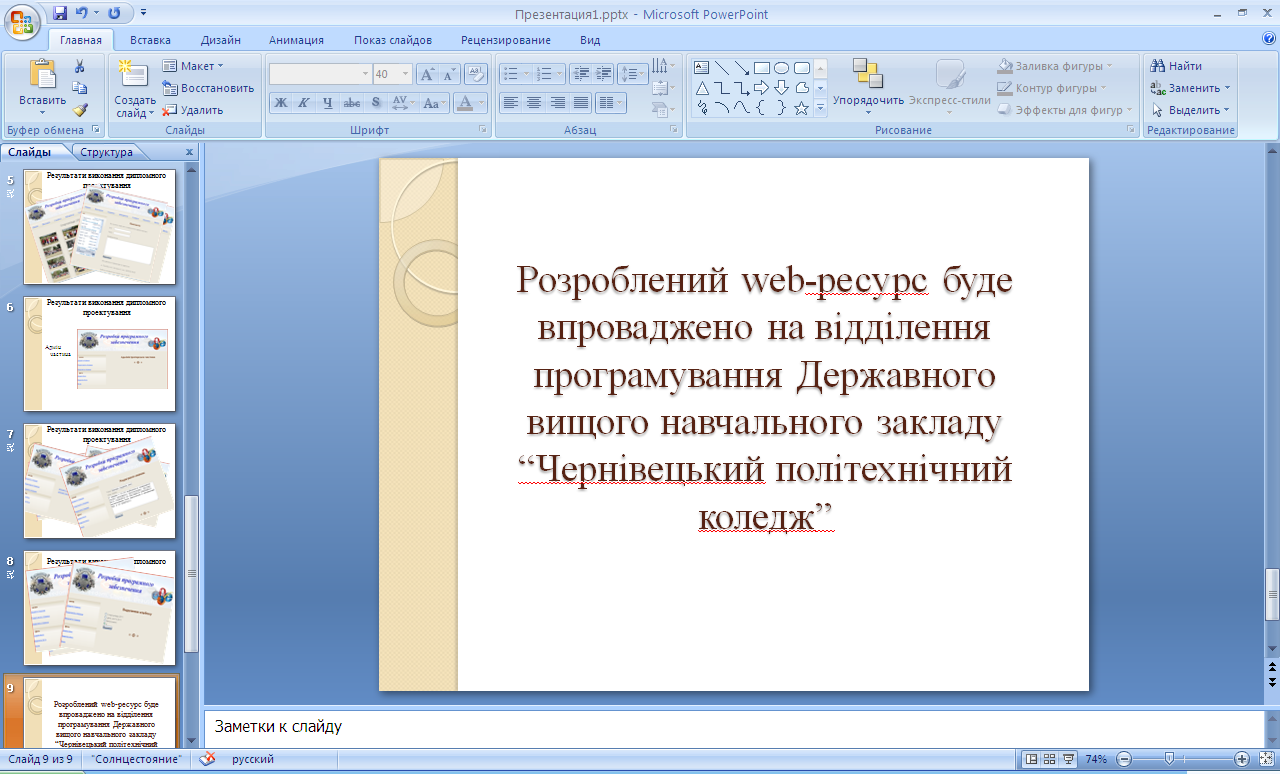
Task: Toggle underline formatting (Ч)
Action: point(328,102)
